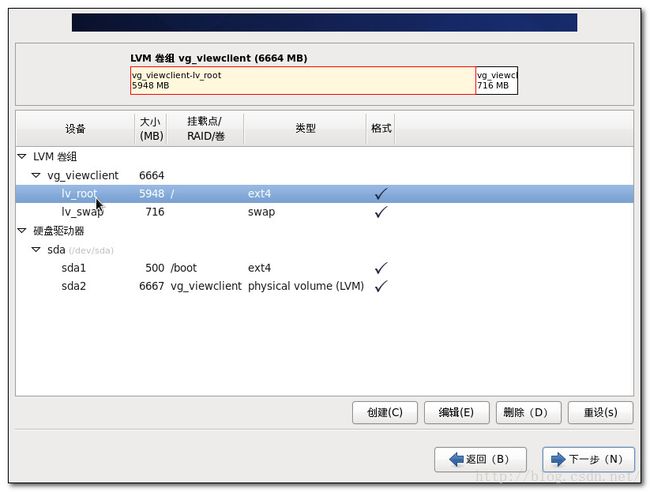Select the vg_viewclient-lv_root 5948 MB bar segment
The width and height of the screenshot is (650, 492).
[303, 80]
